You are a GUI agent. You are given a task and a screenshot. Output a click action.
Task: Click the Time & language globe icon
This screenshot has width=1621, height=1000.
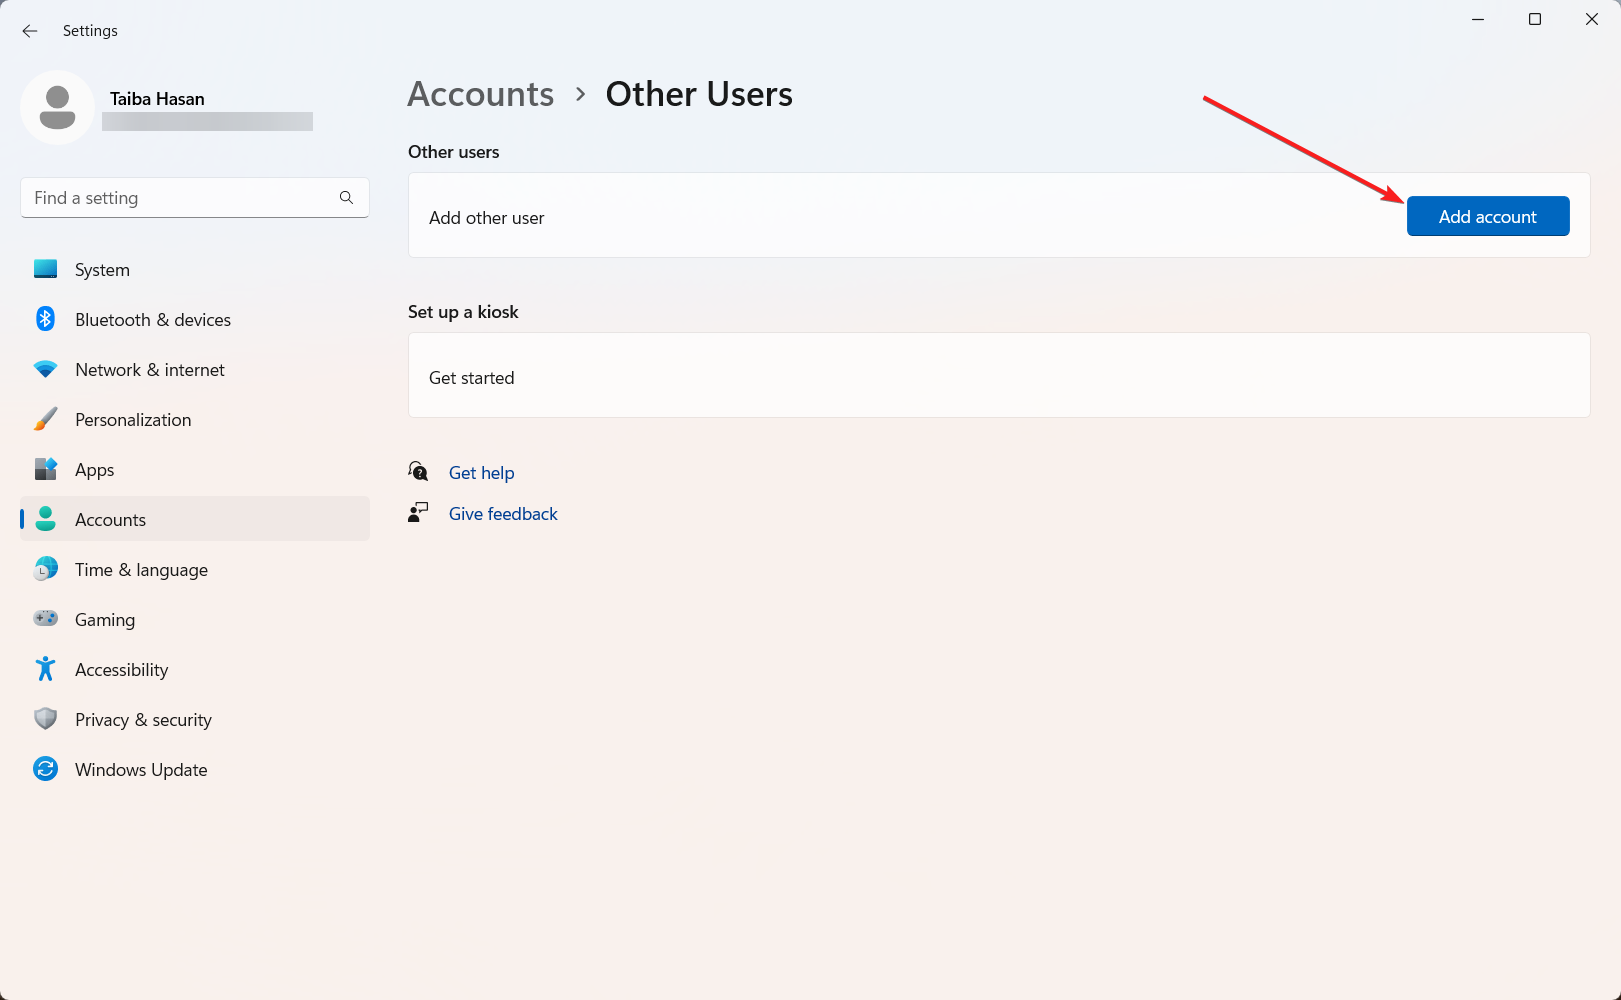[x=45, y=569]
